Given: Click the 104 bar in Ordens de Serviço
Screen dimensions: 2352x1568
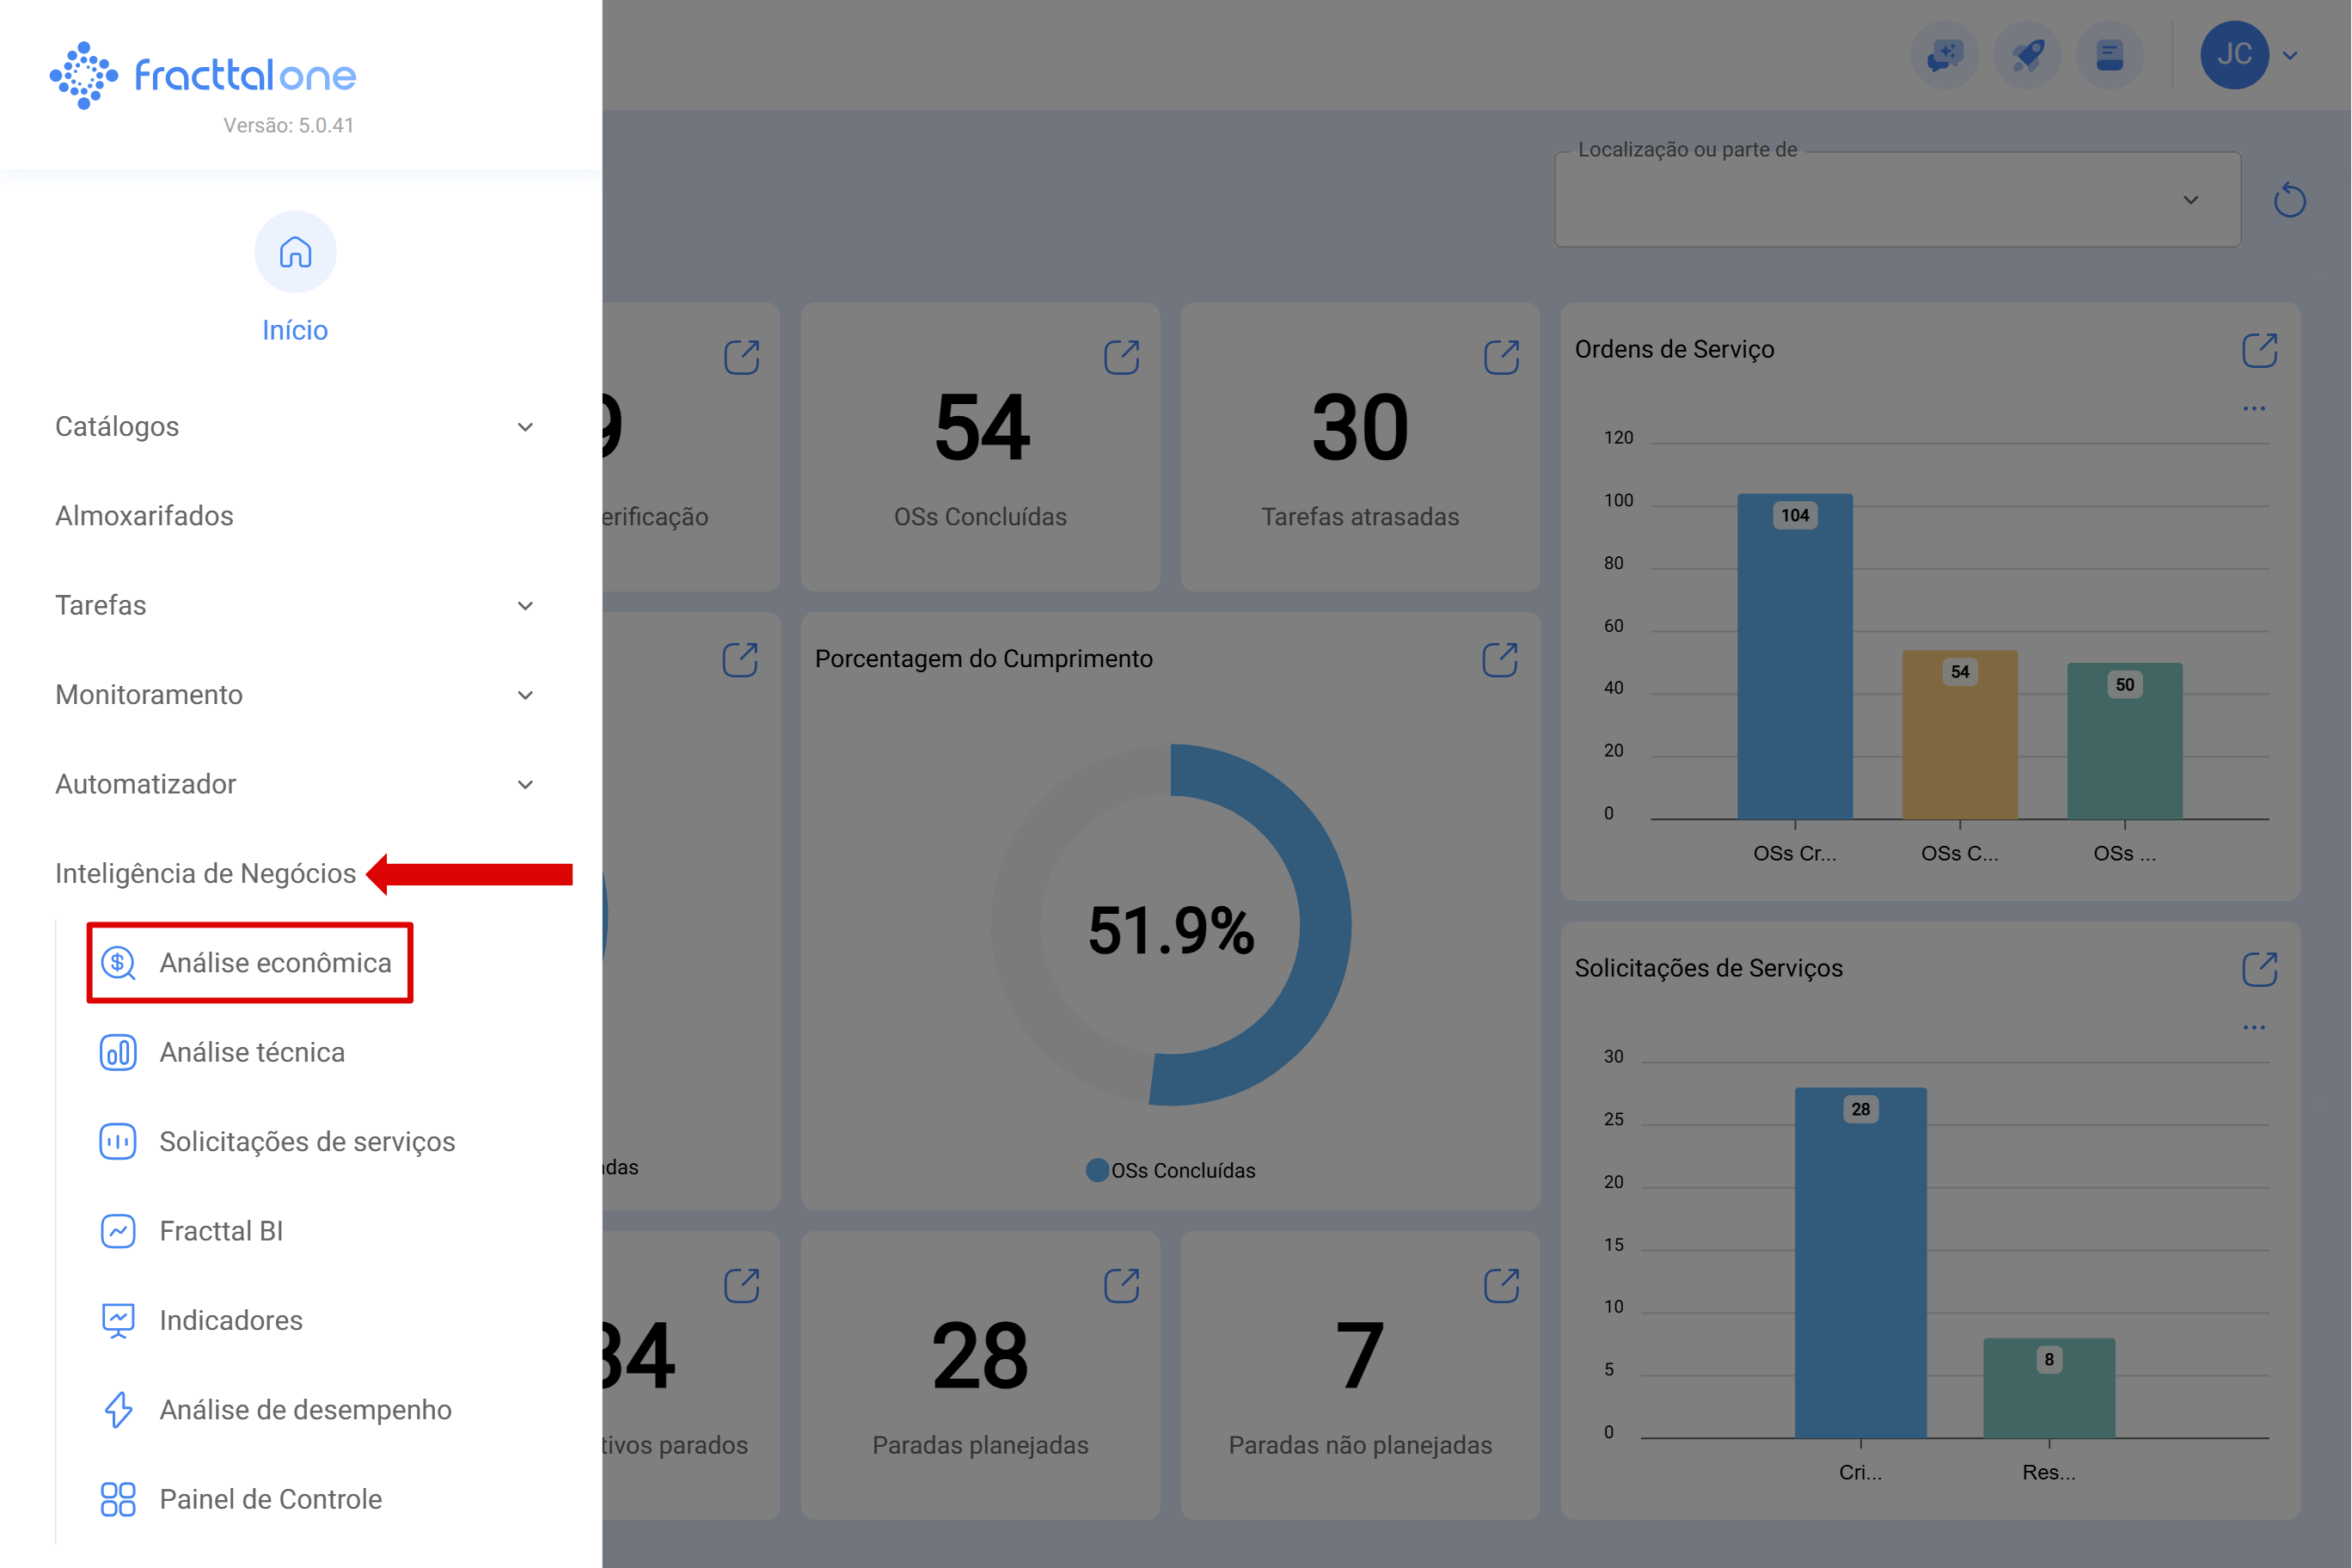Looking at the screenshot, I should click(1795, 656).
